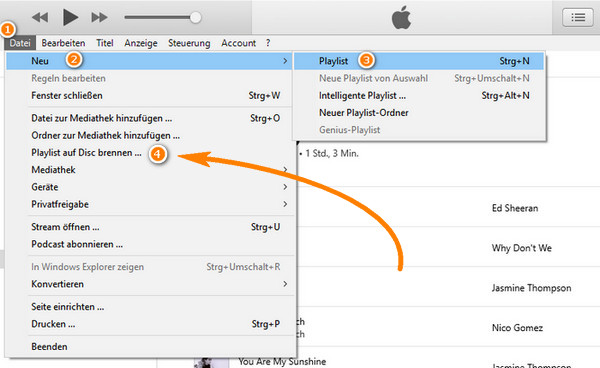Viewport: 600px width, 368px height.
Task: Start playback with the play button
Action: click(x=70, y=17)
